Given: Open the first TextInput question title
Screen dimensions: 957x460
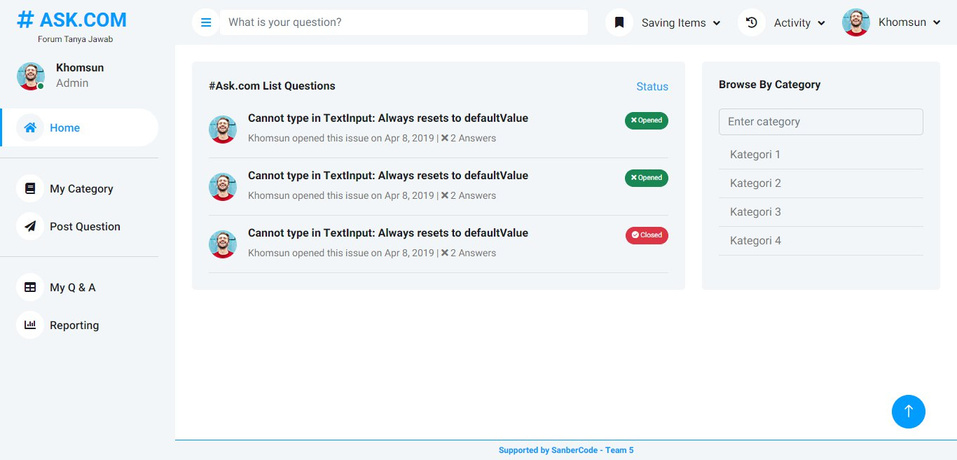Looking at the screenshot, I should 388,118.
